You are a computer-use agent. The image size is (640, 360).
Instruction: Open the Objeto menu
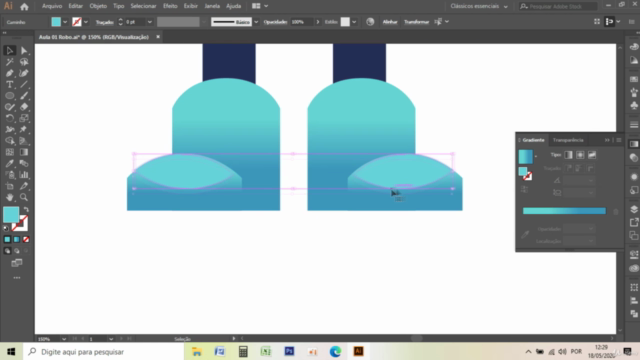click(98, 6)
